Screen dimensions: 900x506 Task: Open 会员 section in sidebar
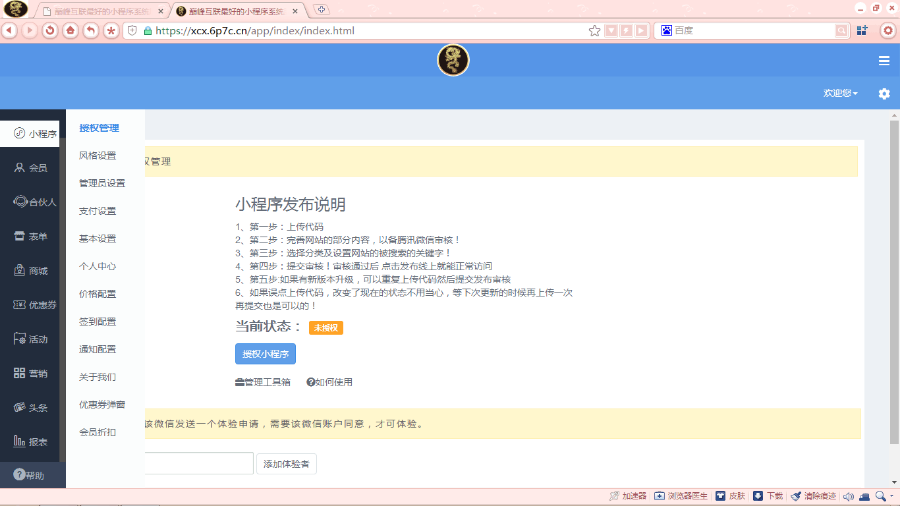(x=30, y=168)
